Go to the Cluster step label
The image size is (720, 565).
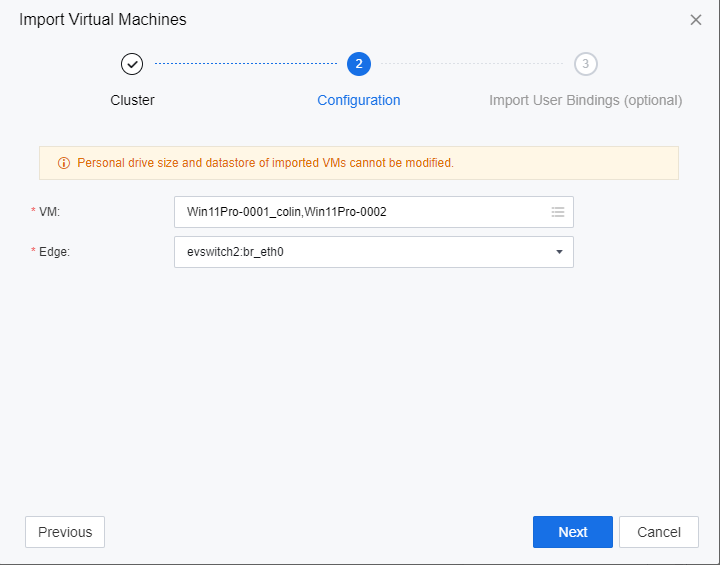coord(132,100)
